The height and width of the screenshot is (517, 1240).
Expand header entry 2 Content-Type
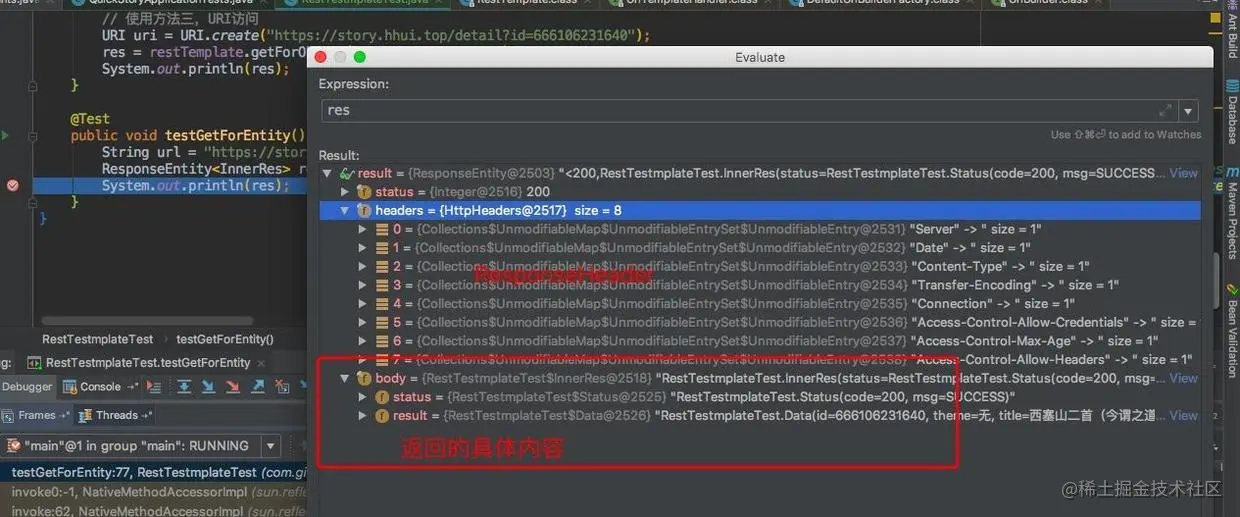click(363, 267)
